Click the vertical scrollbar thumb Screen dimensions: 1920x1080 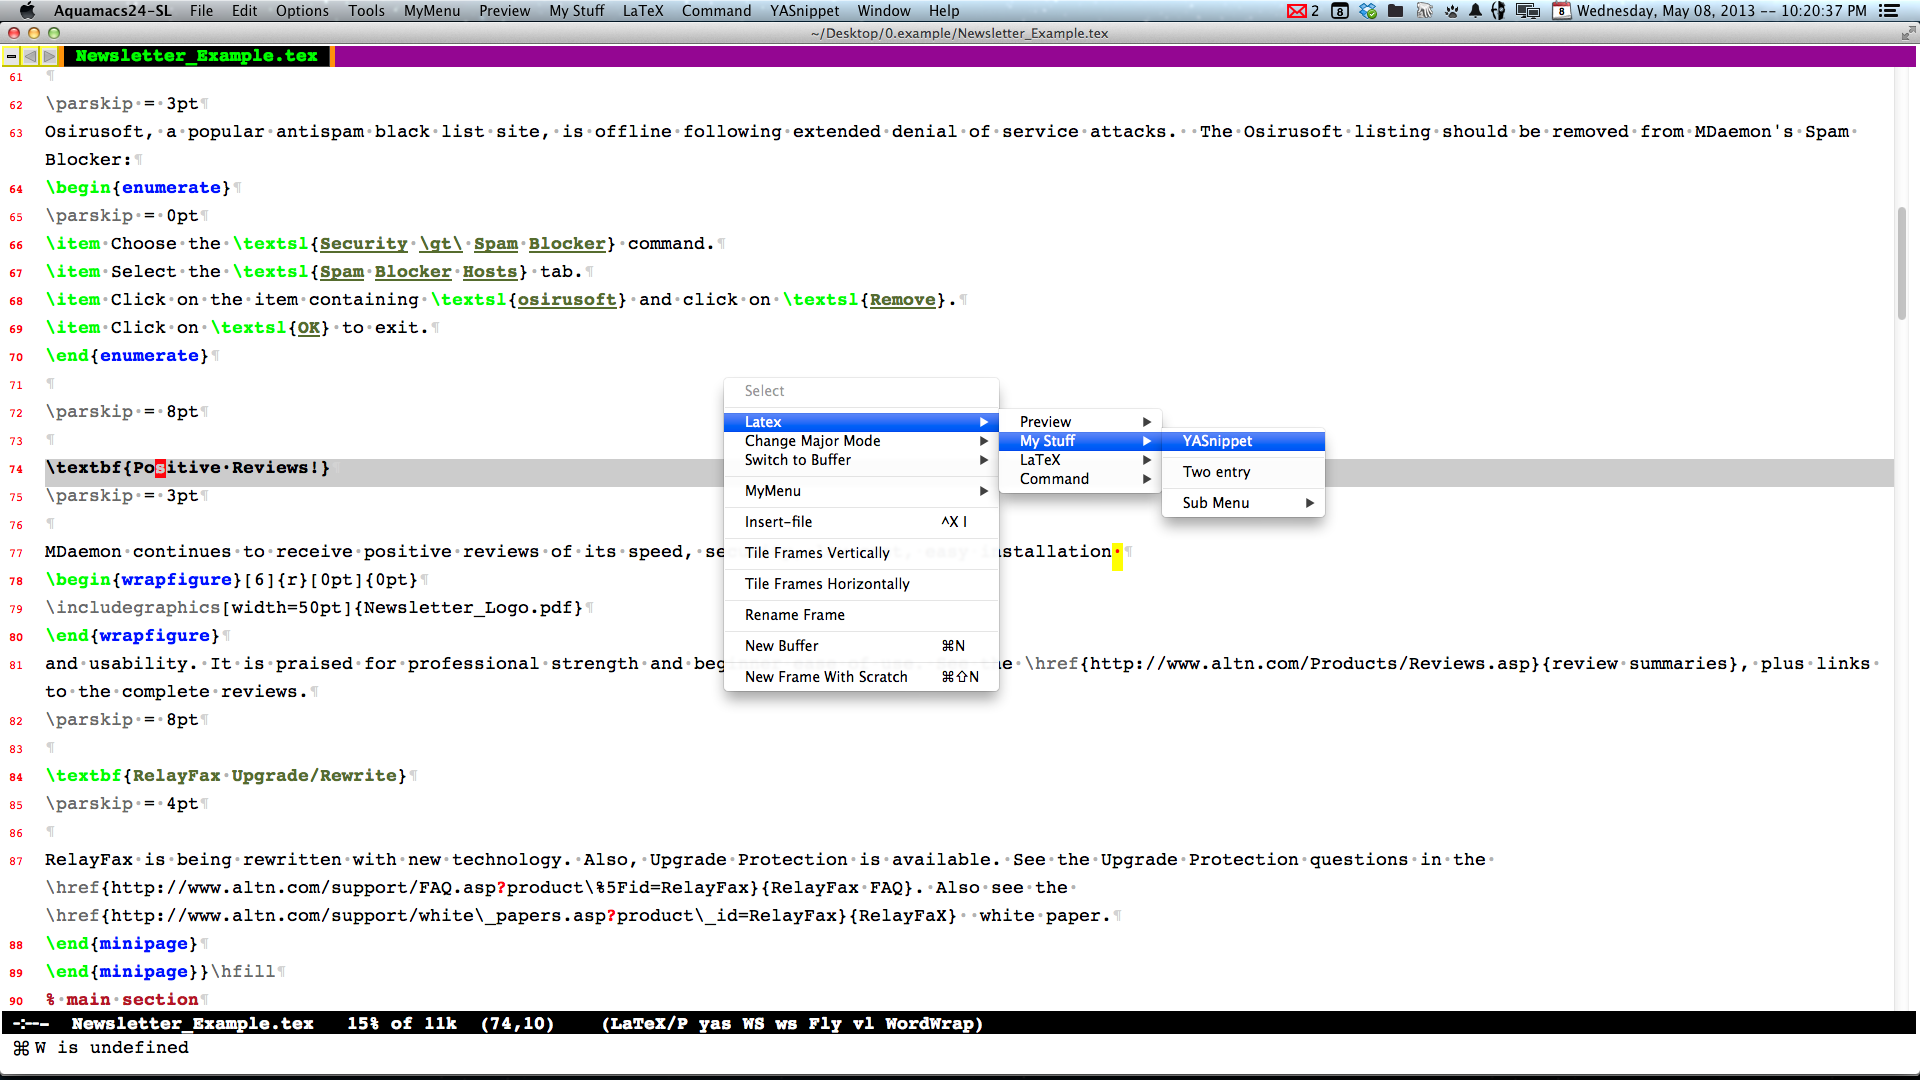(1901, 263)
